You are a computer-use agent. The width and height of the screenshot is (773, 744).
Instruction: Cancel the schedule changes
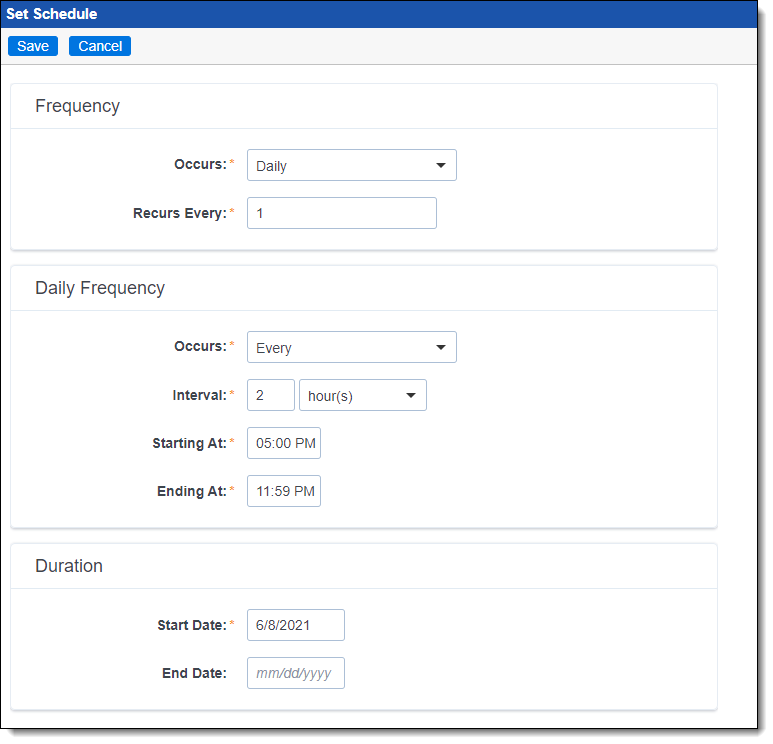[100, 46]
